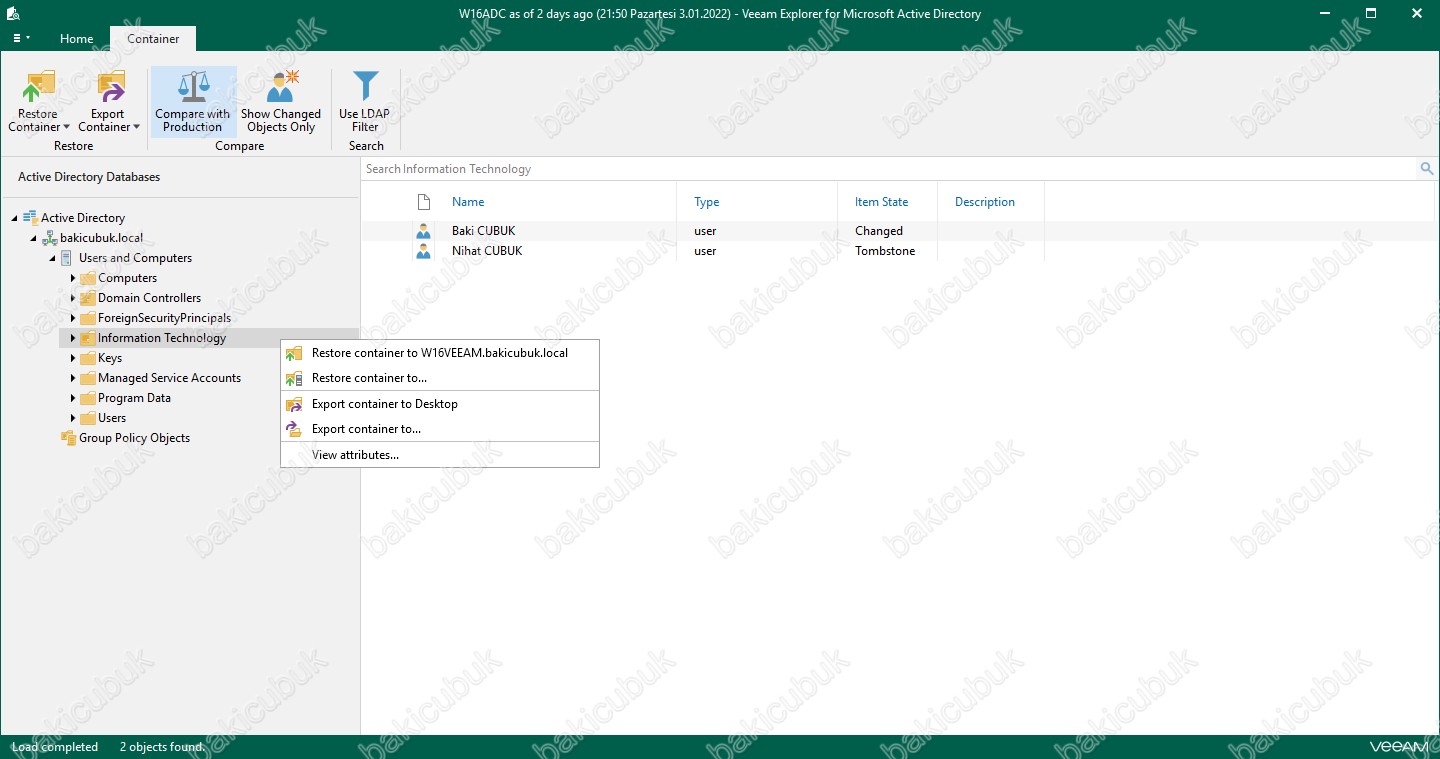Switch to the Home tab
The height and width of the screenshot is (759, 1440).
click(x=76, y=39)
